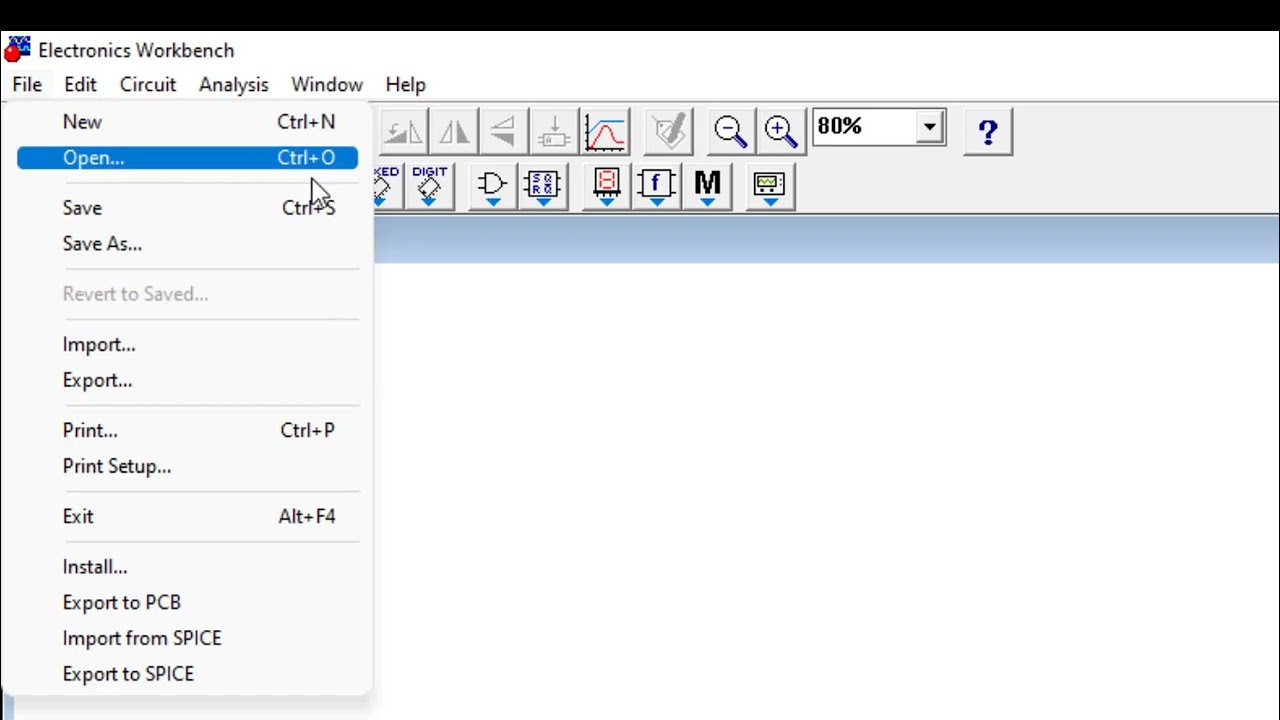Open the Miscellaneous 'M' parts bin

[707, 186]
